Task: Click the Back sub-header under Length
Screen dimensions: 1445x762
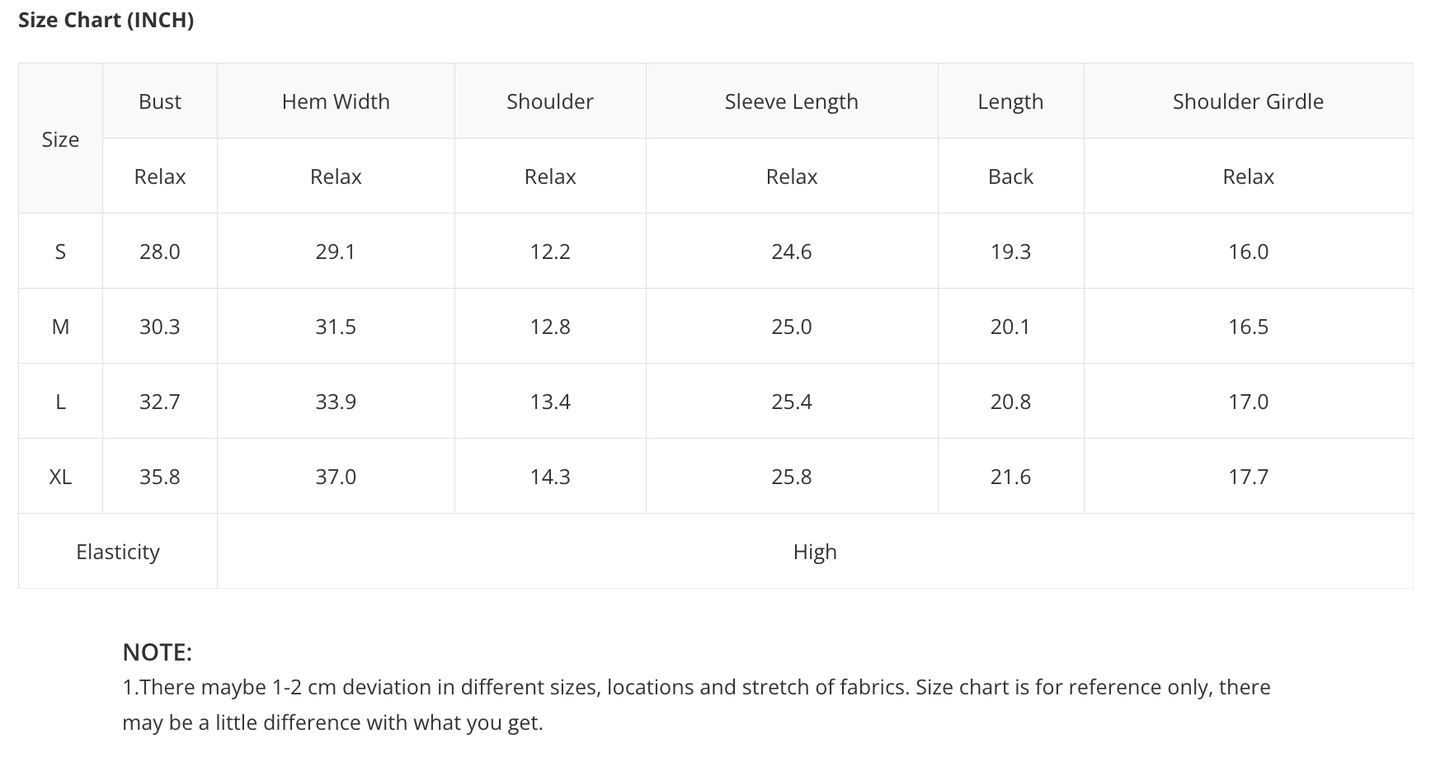Action: point(1010,176)
